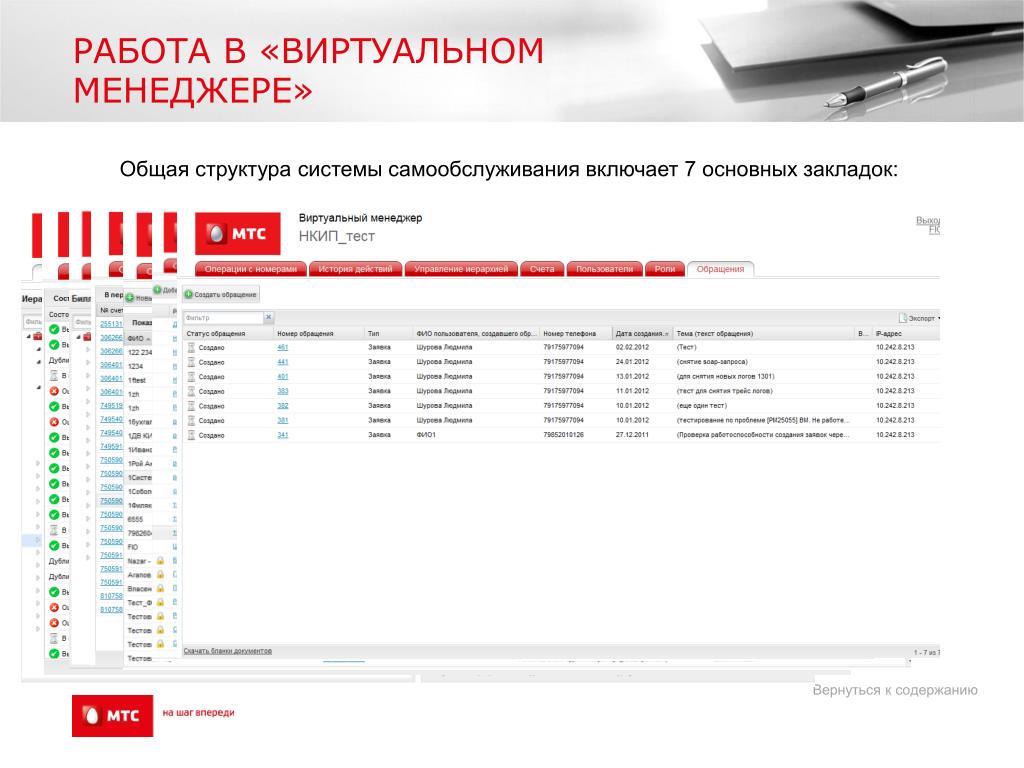
Task: Sort by Тип column header
Action: point(374,333)
